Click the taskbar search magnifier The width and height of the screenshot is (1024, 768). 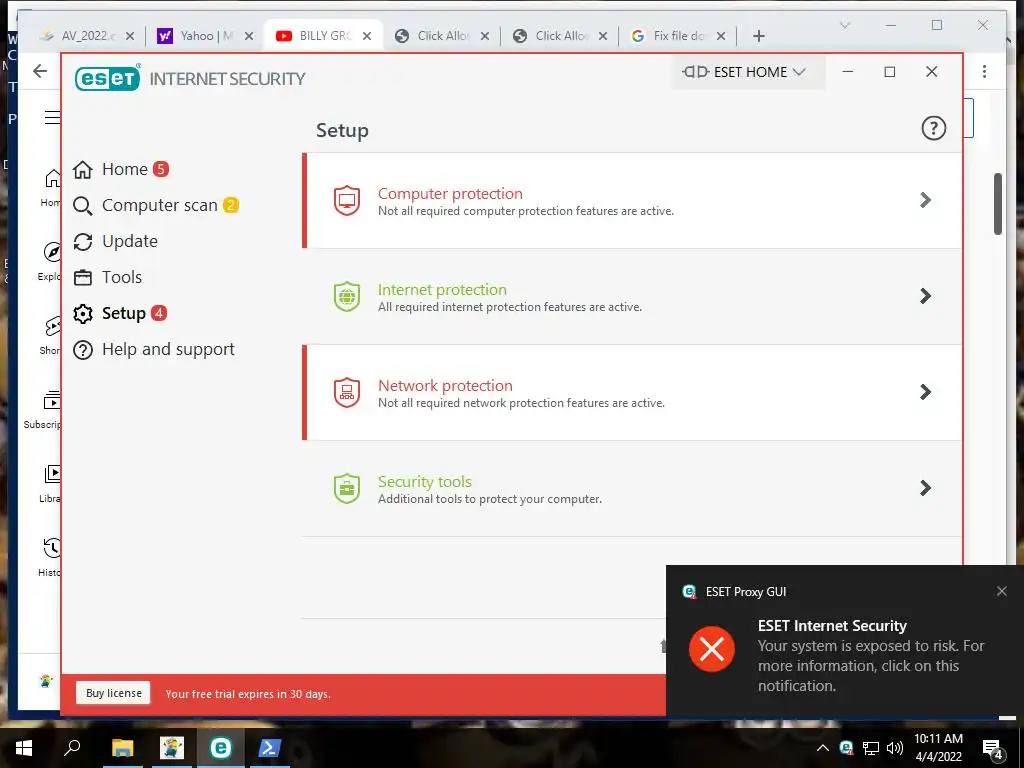click(x=72, y=747)
